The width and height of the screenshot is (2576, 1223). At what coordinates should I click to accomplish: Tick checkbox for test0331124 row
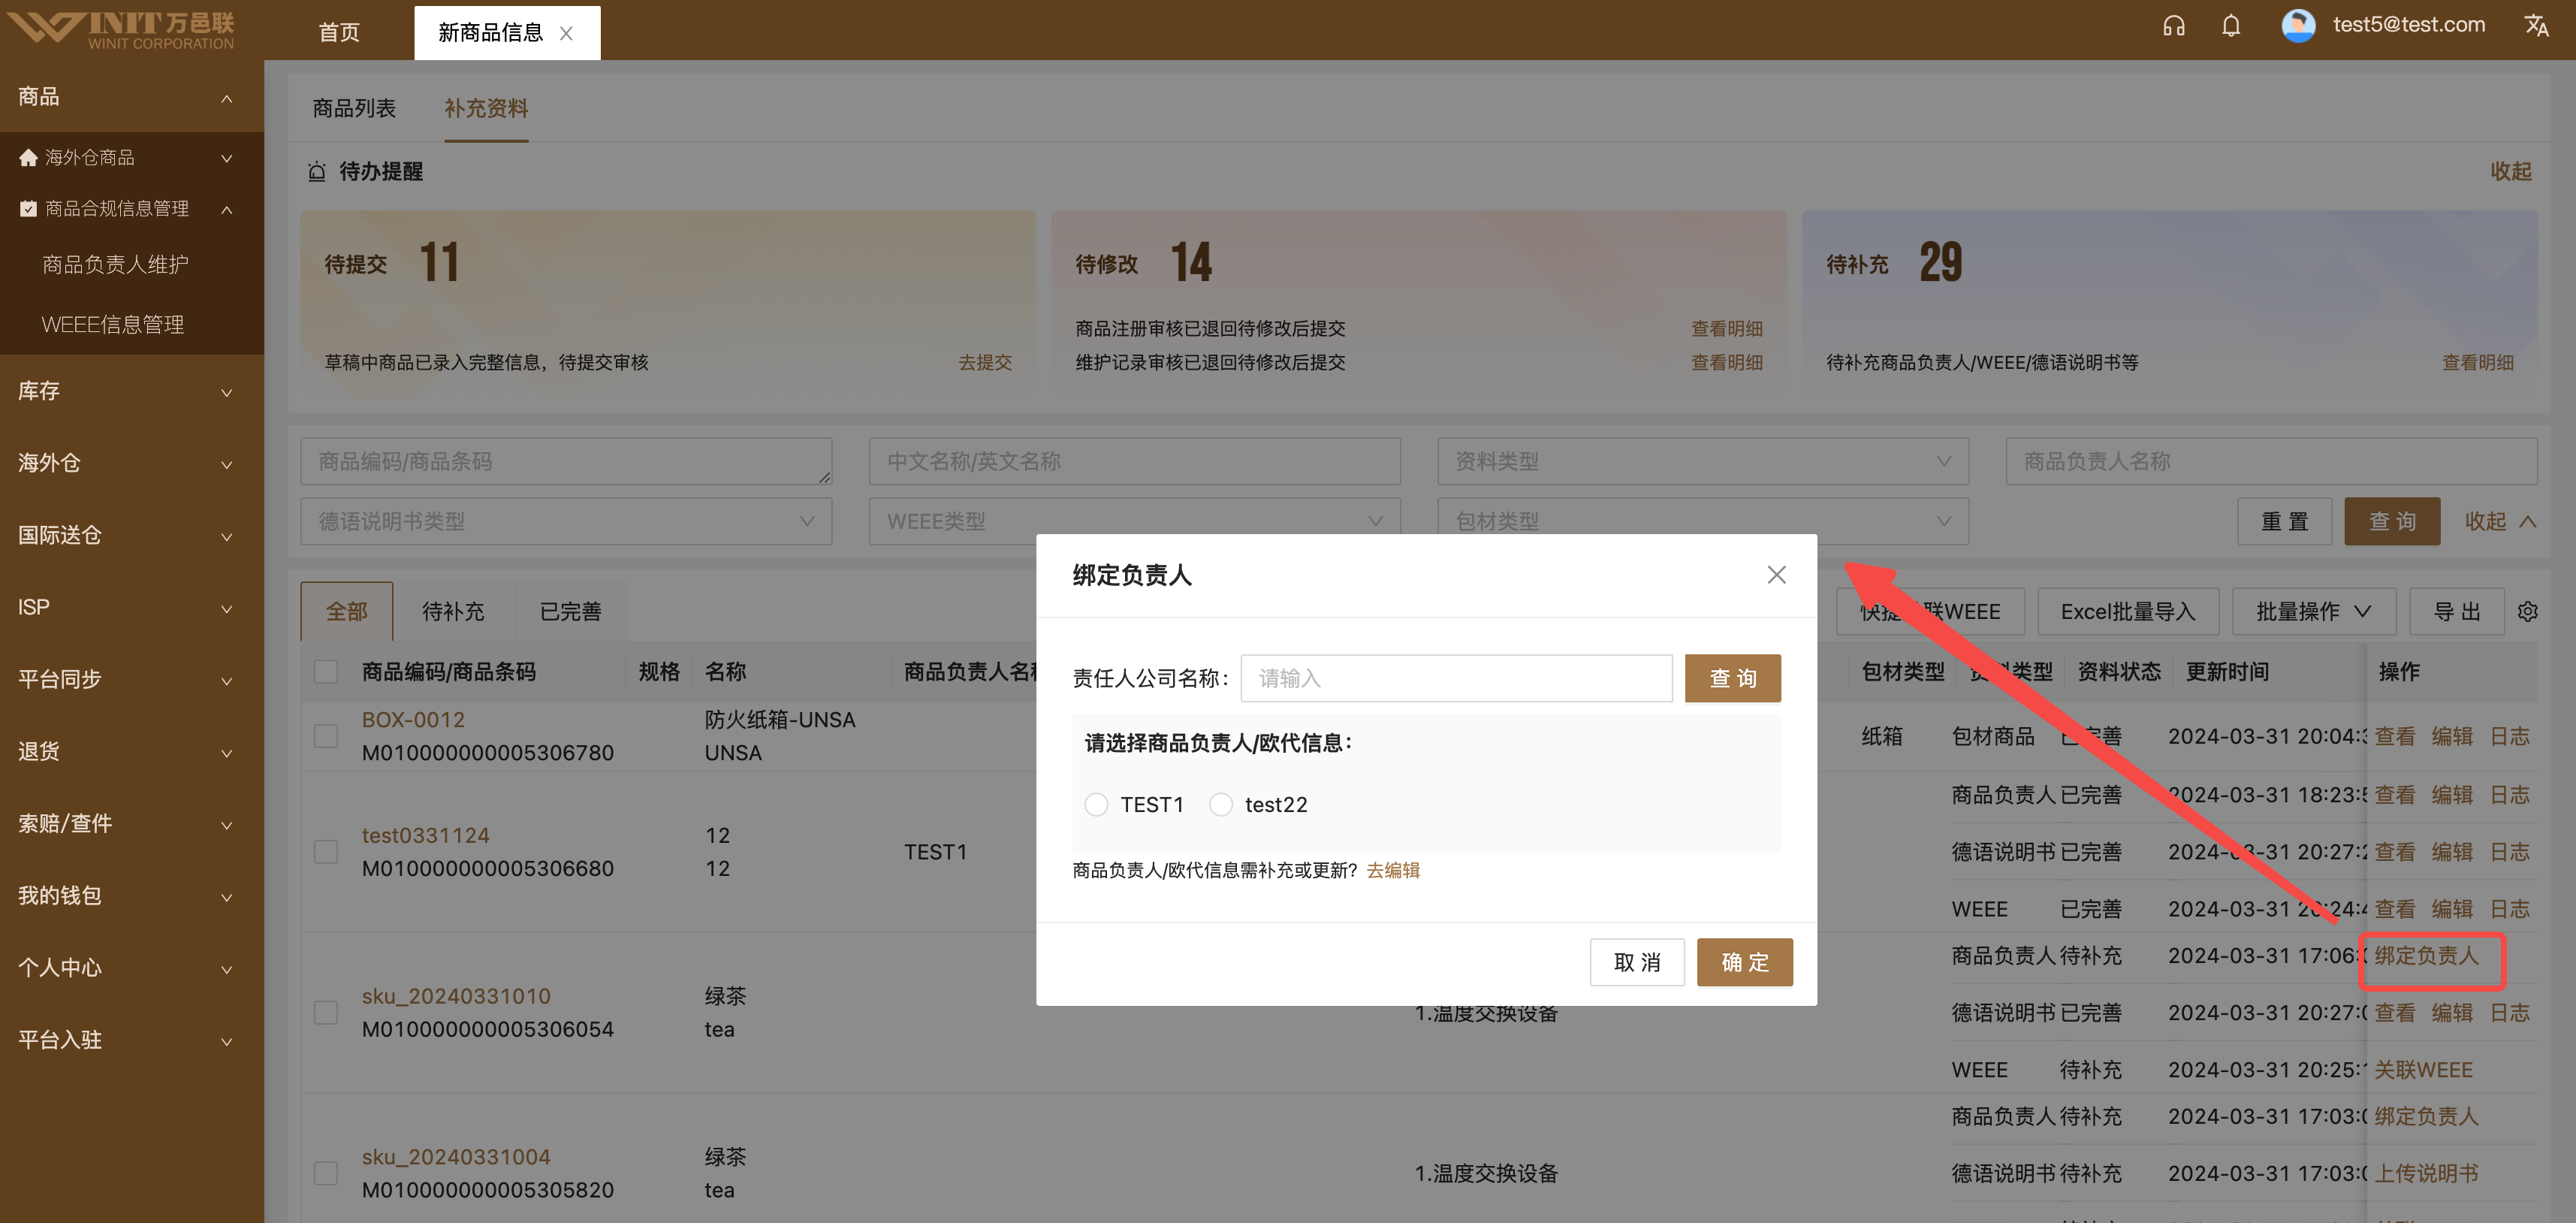click(x=326, y=852)
